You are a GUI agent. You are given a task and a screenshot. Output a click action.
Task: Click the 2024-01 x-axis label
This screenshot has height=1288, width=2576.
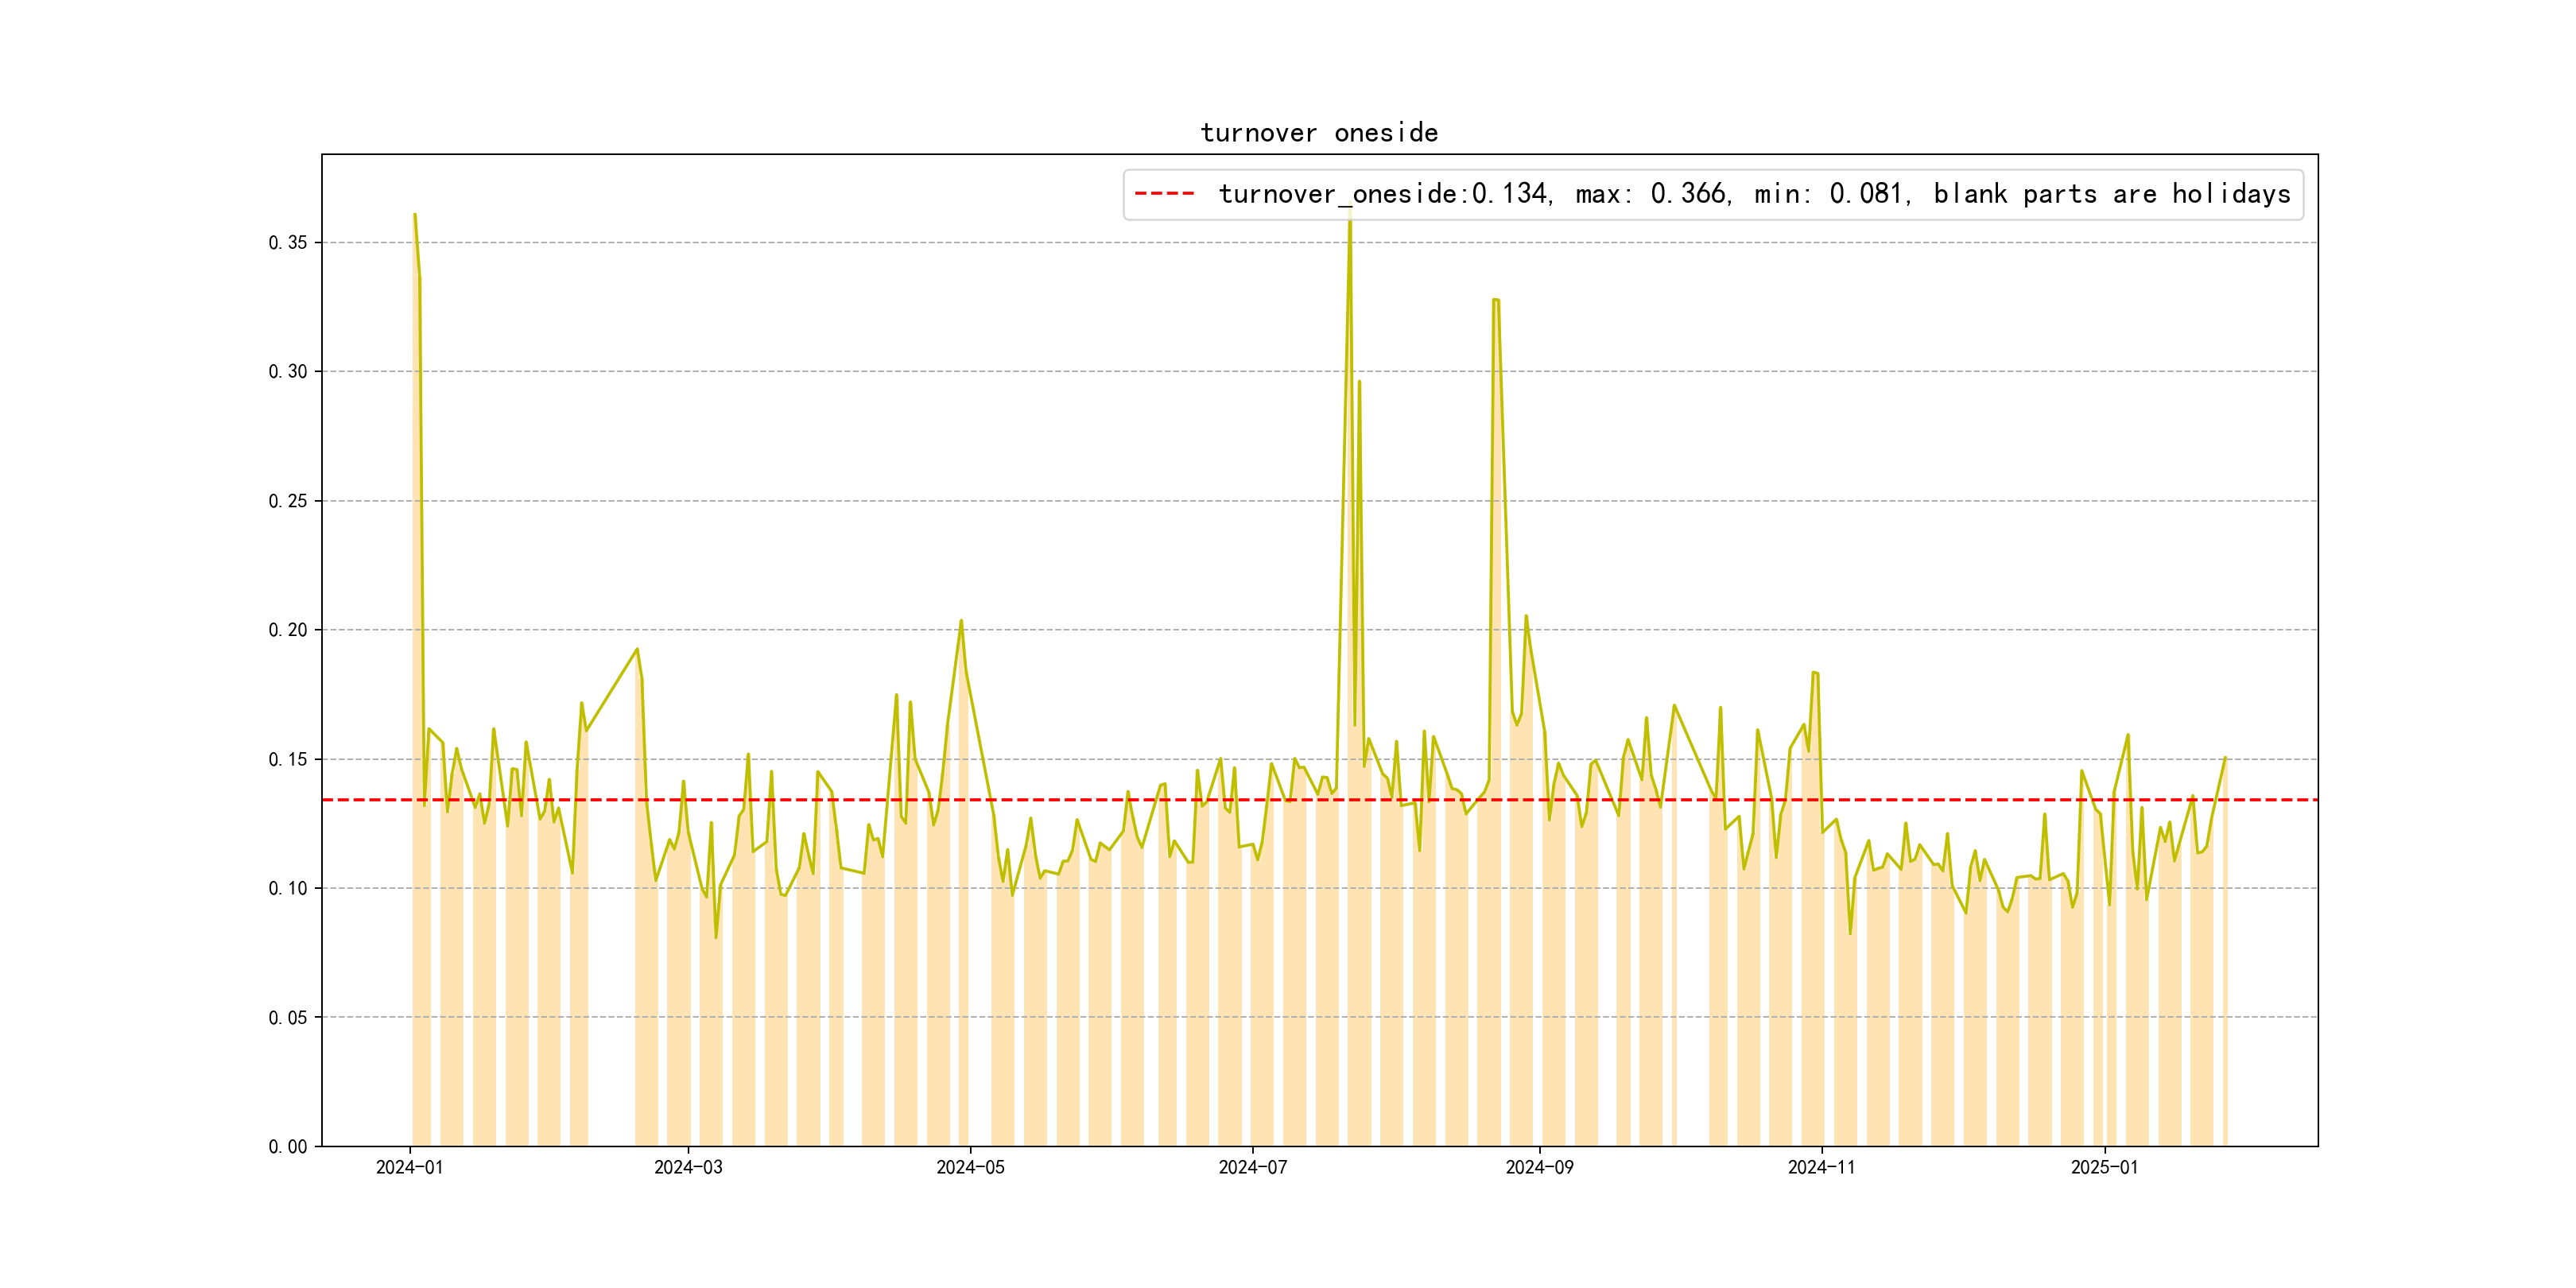click(409, 1167)
